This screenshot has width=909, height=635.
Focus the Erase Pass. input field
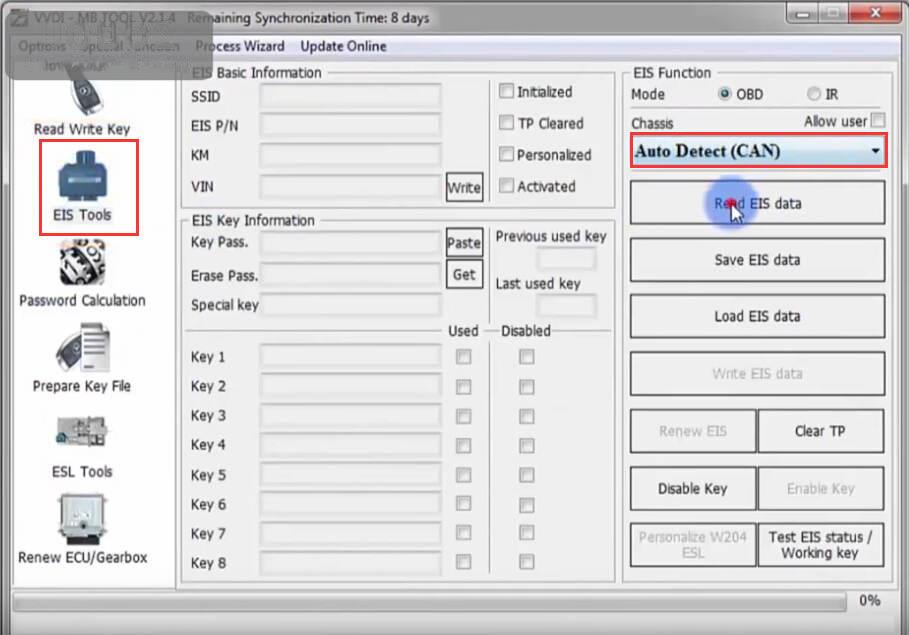(350, 274)
